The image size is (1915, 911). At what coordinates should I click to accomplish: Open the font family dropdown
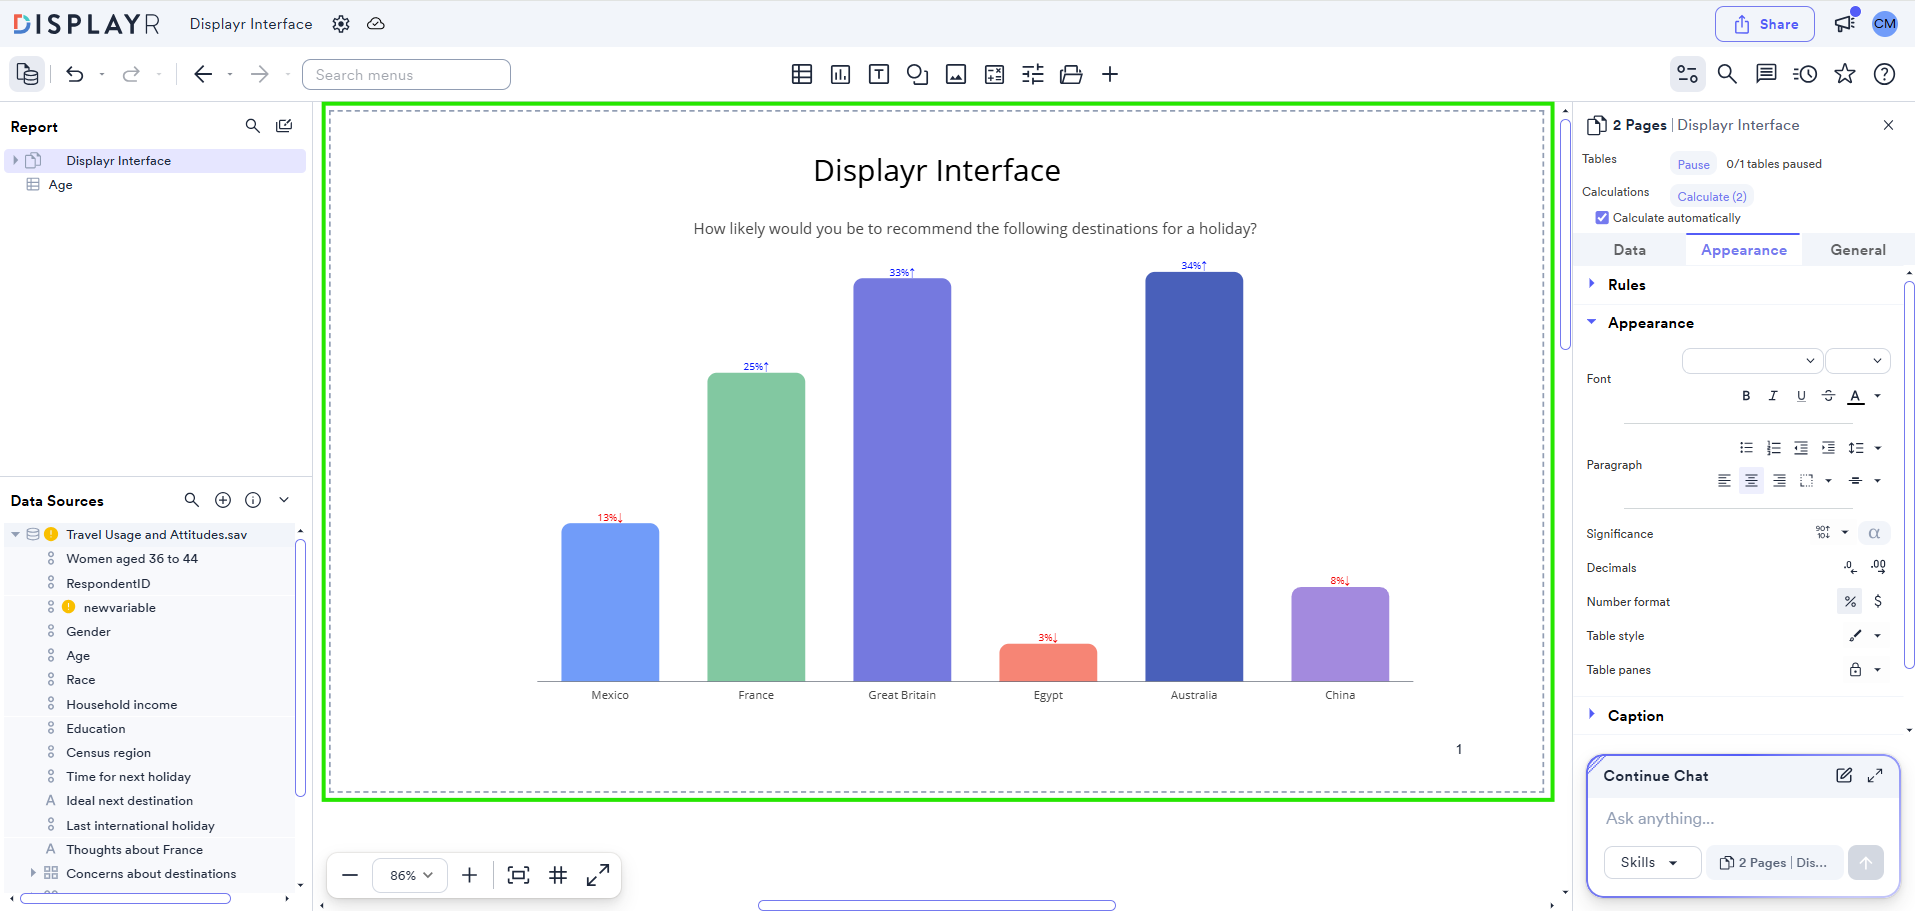[x=1752, y=361]
